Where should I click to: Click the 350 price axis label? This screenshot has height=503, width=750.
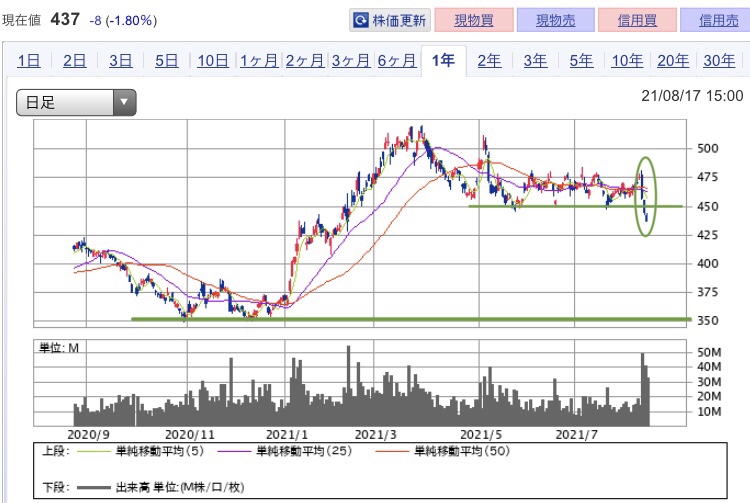708,320
